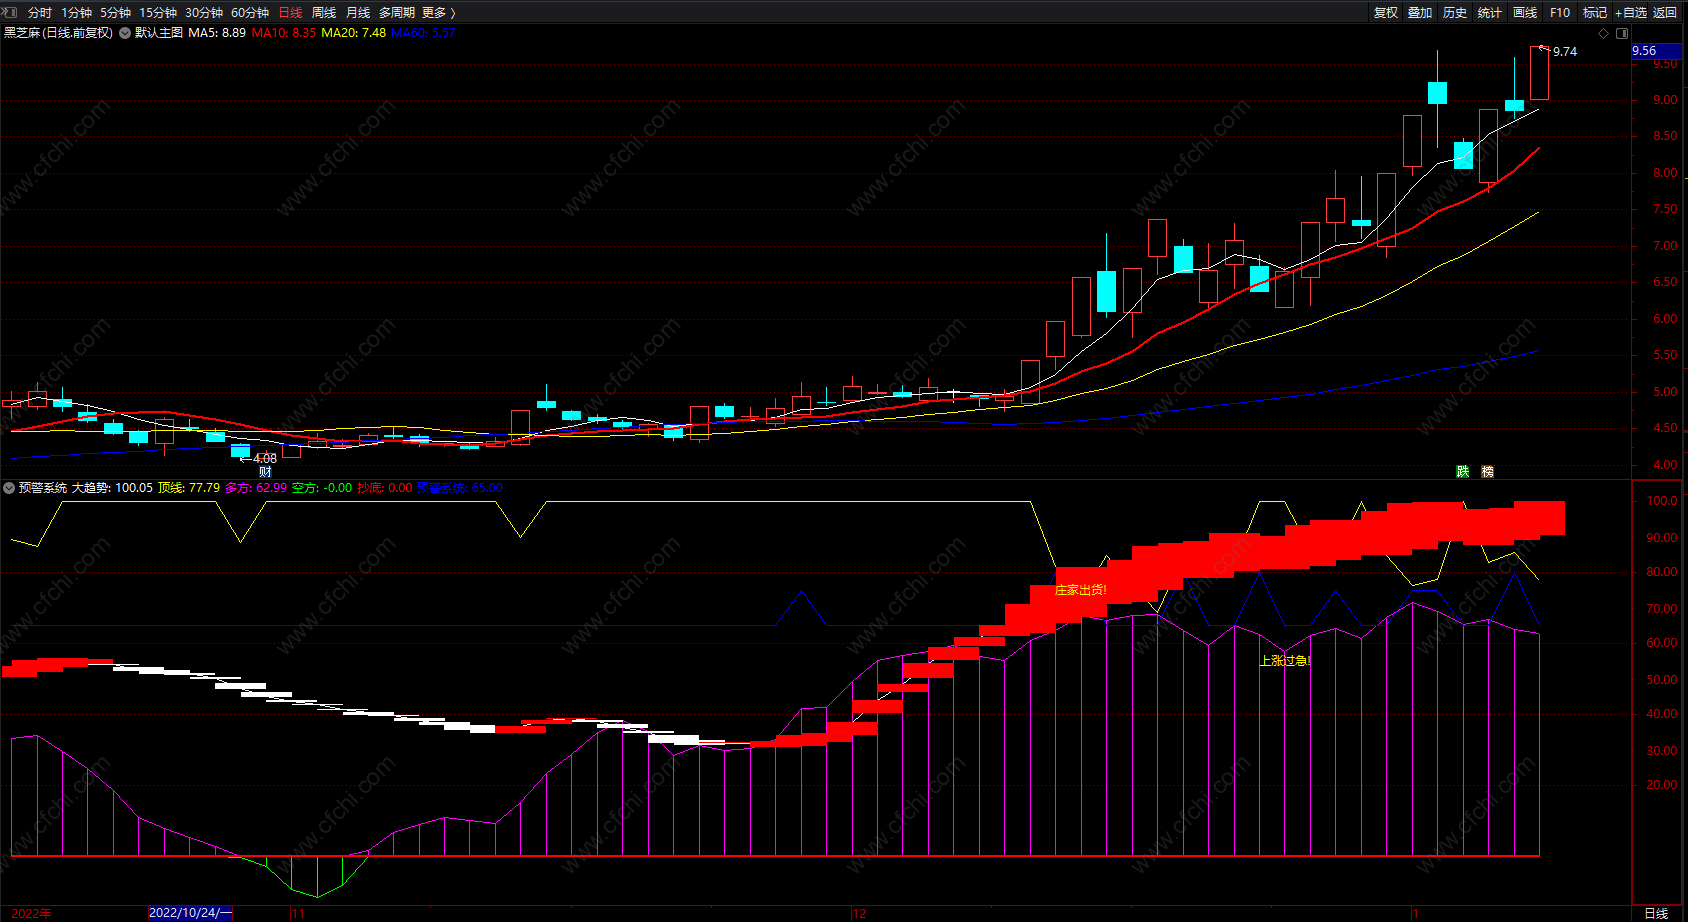Click the stock name 黑芝麻(日线.前复权)

click(x=58, y=33)
